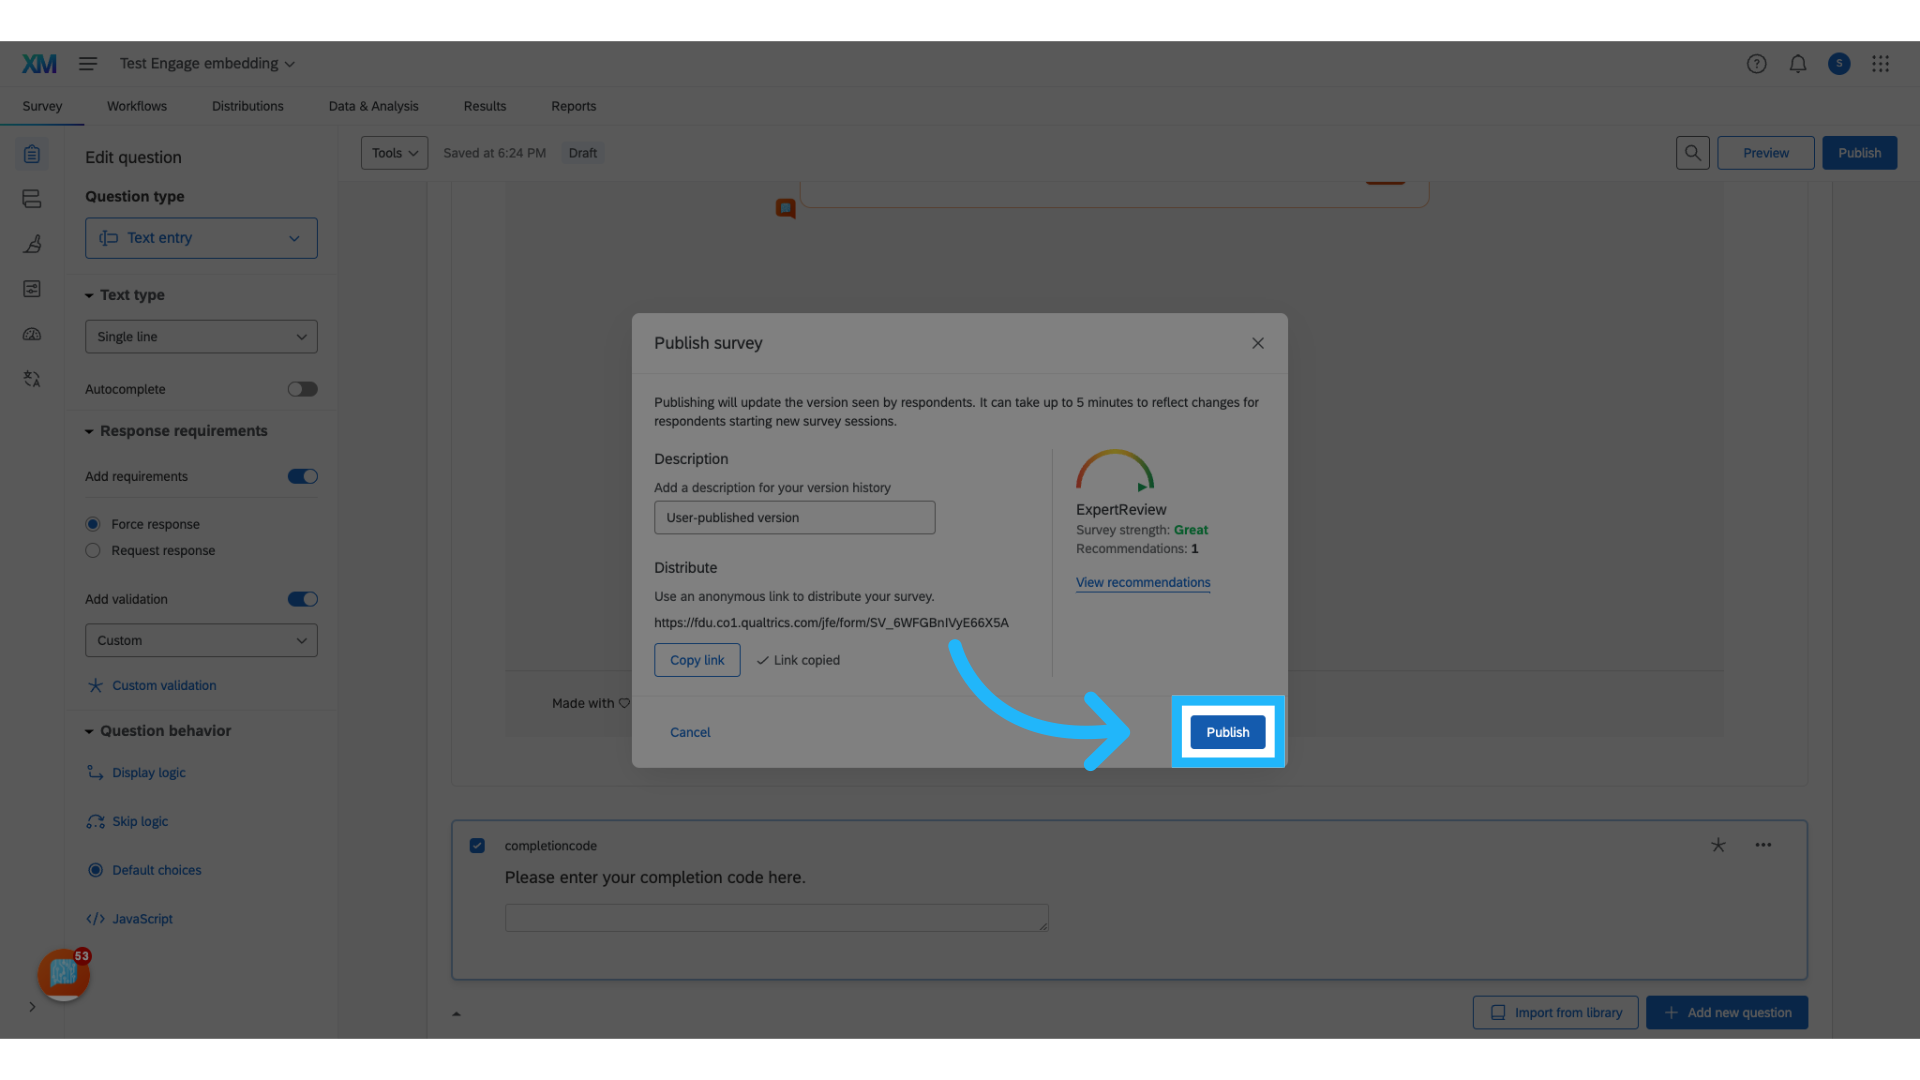Open the chat assistant badge with 53
1920x1080 pixels.
64,974
